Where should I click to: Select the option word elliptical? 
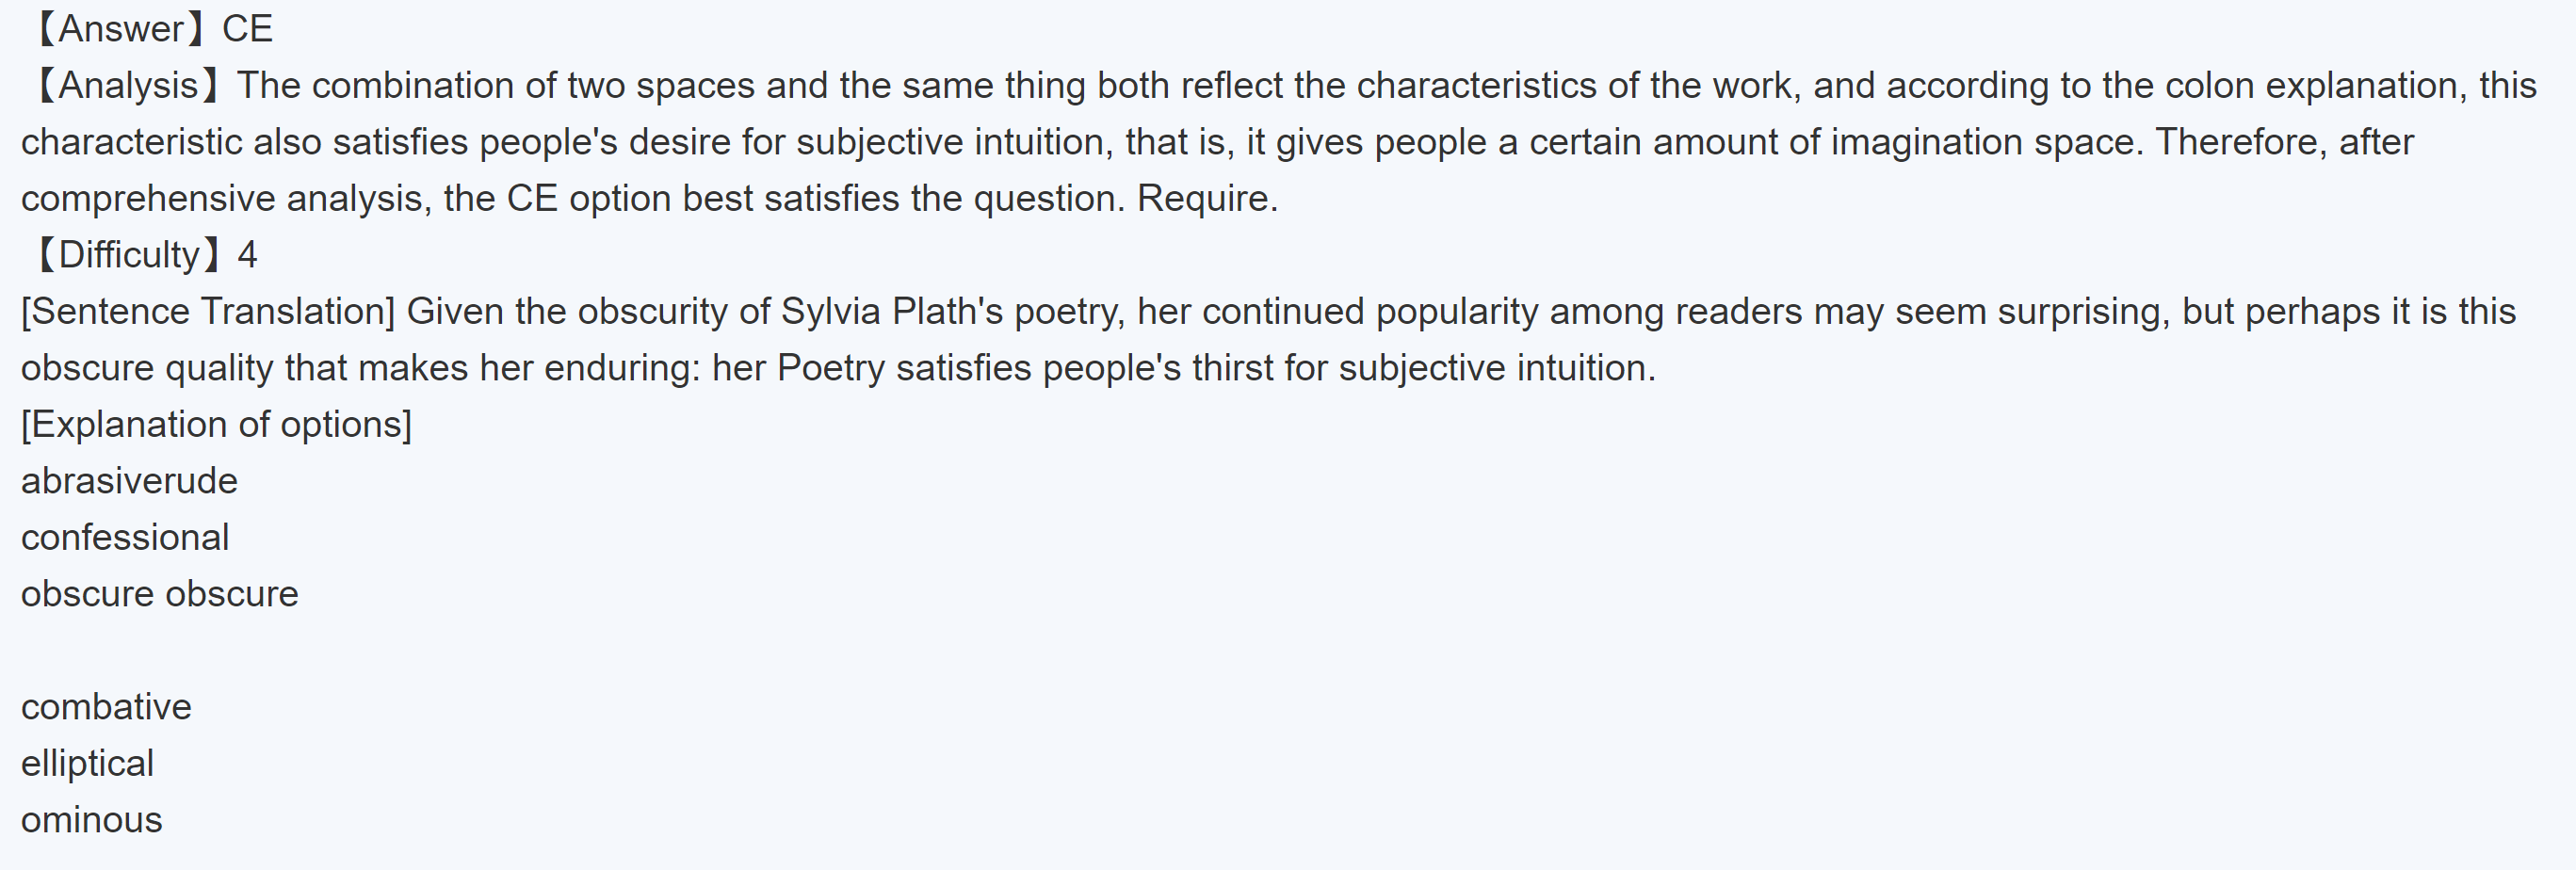(87, 764)
